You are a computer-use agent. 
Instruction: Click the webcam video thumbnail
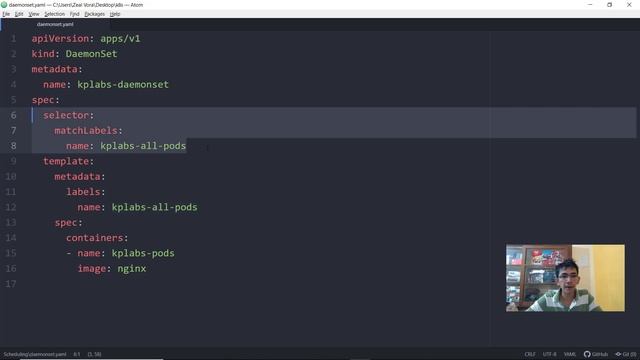(x=565, y=278)
